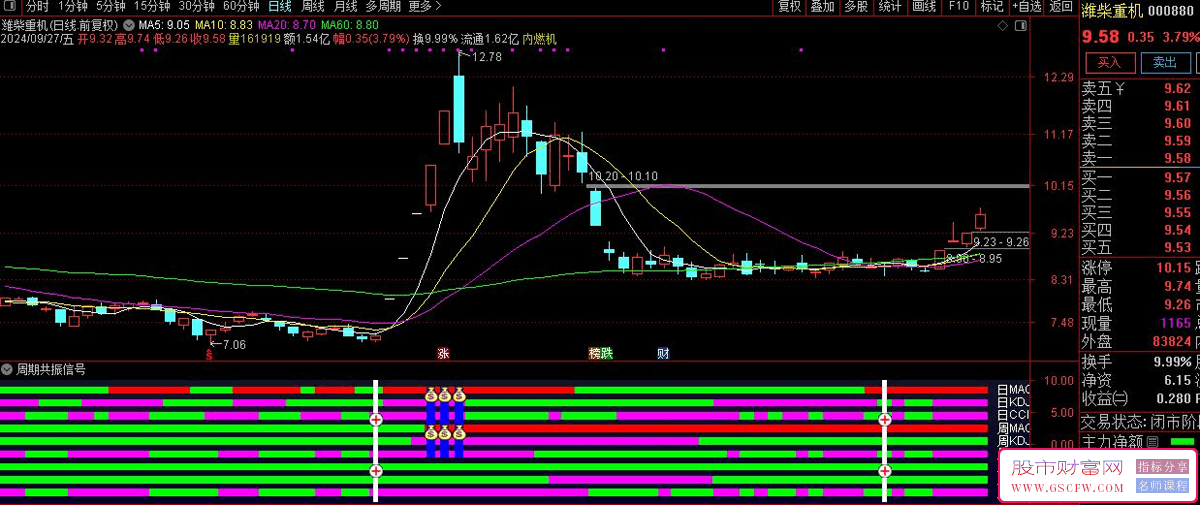Select the 日线 daily period
This screenshot has width=1200, height=505.
point(279,7)
